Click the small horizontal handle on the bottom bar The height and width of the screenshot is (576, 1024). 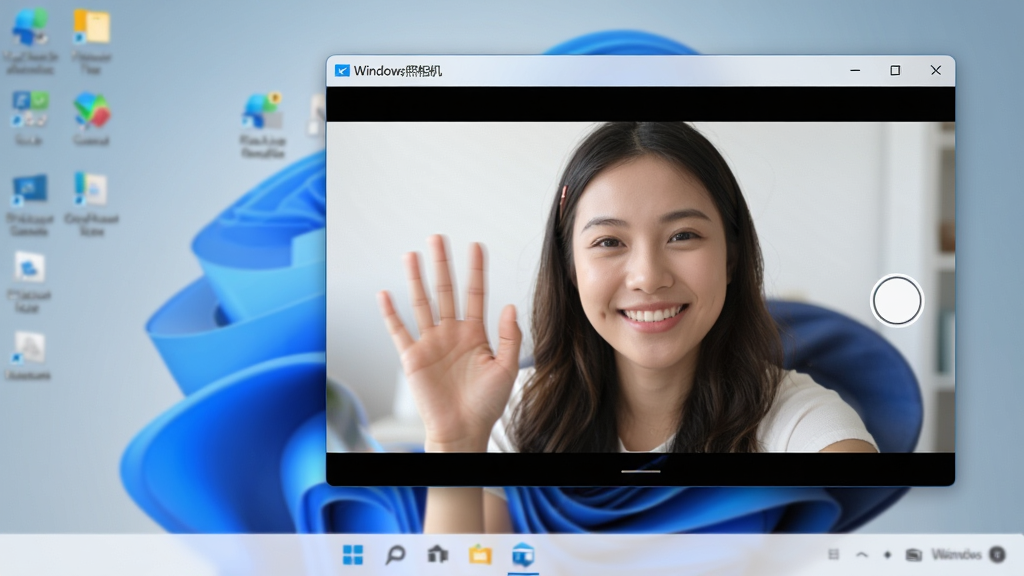pos(641,471)
